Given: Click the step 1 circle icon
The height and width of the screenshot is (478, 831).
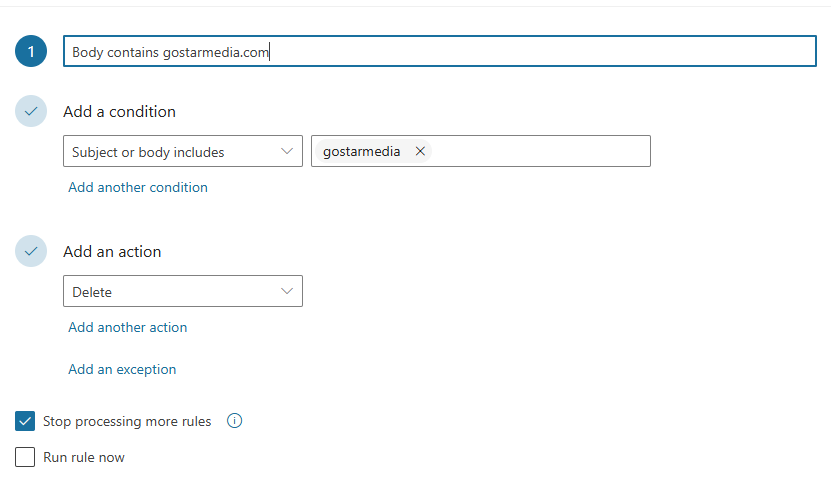Looking at the screenshot, I should pos(31,51).
